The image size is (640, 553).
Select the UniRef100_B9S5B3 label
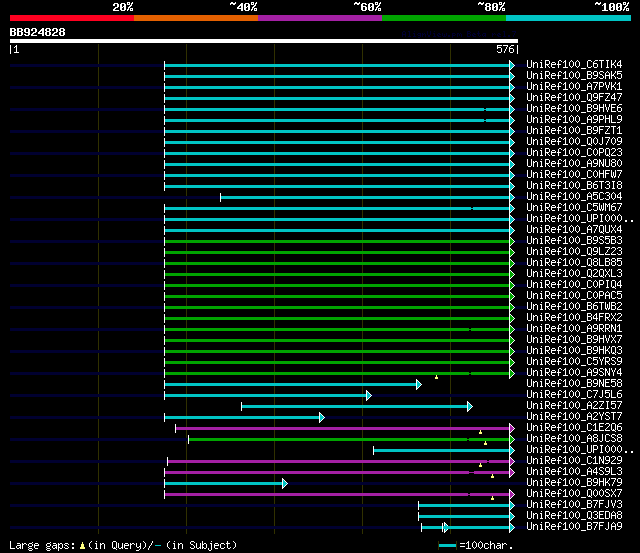pyautogui.click(x=574, y=241)
